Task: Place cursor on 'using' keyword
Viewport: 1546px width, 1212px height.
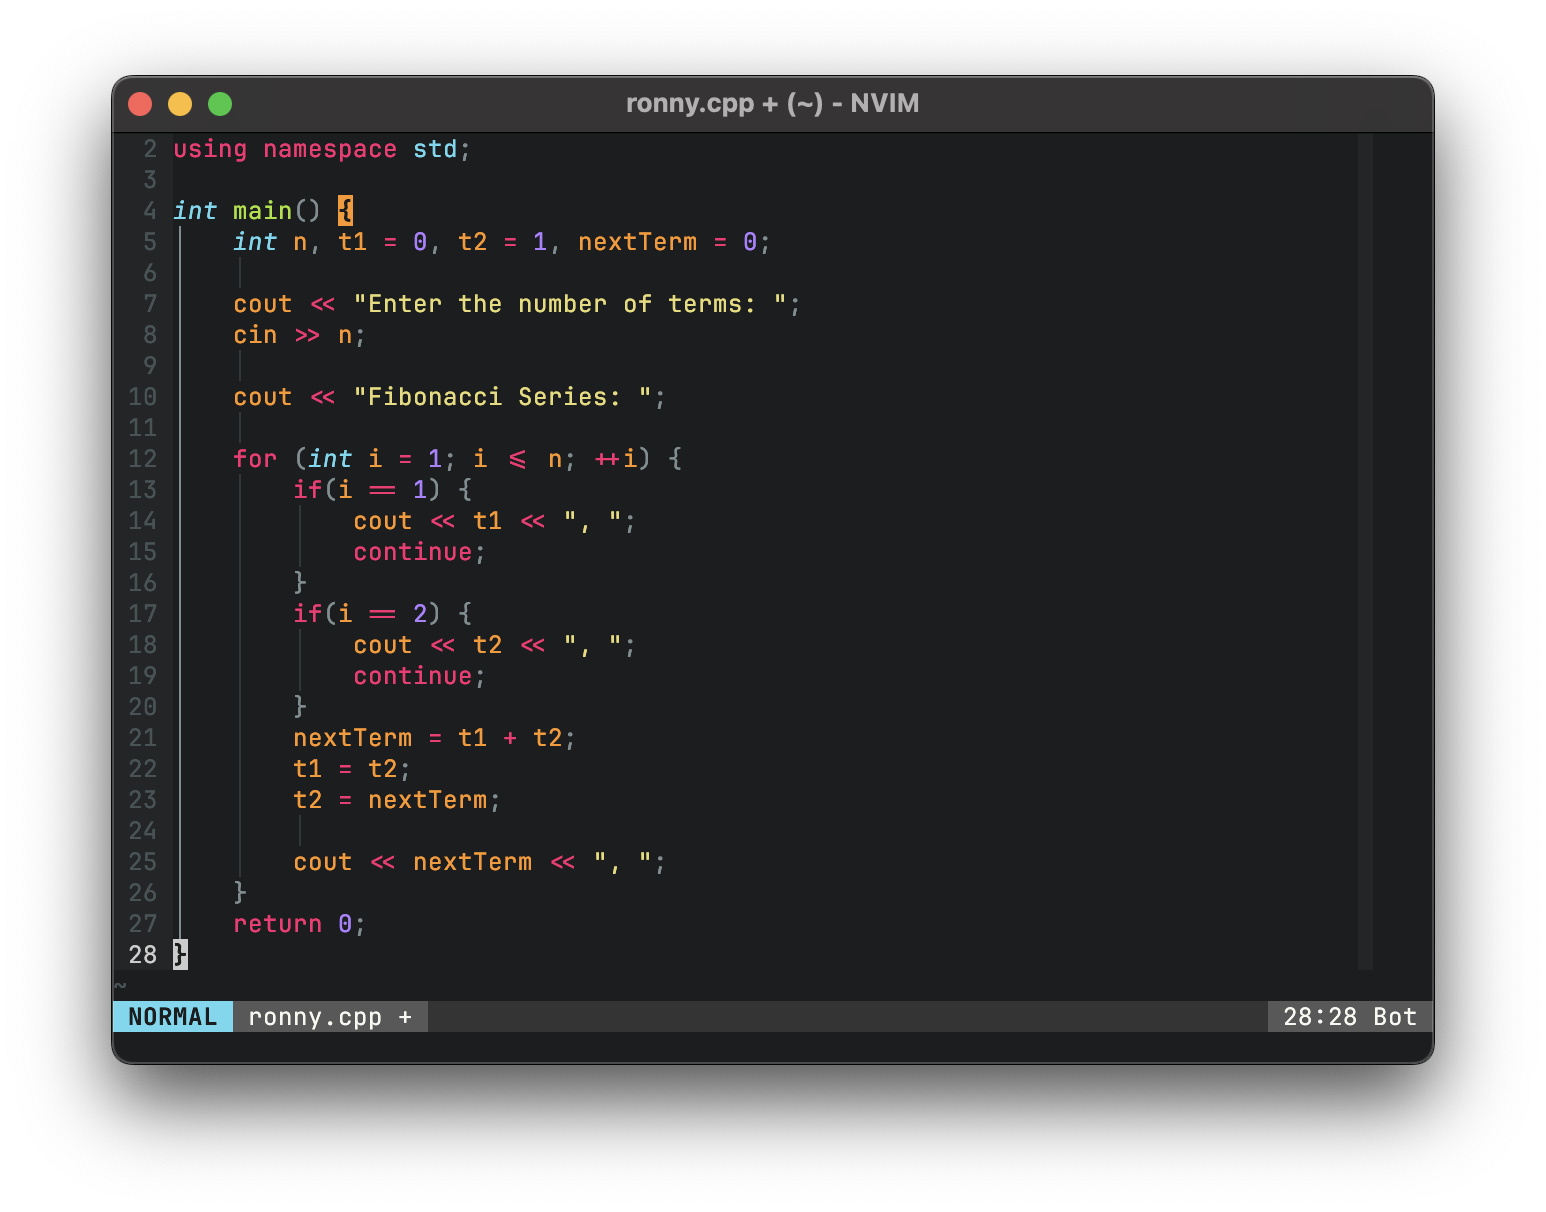Action: point(210,149)
